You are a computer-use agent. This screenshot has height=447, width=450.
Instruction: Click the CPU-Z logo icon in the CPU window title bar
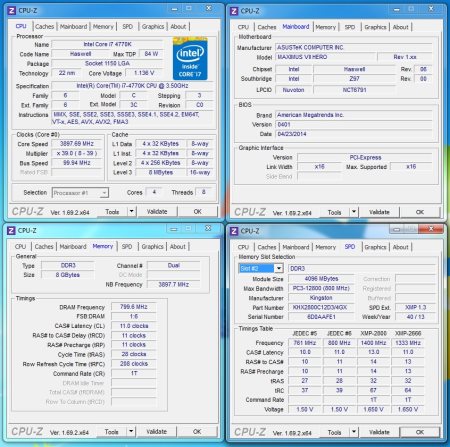click(x=12, y=10)
